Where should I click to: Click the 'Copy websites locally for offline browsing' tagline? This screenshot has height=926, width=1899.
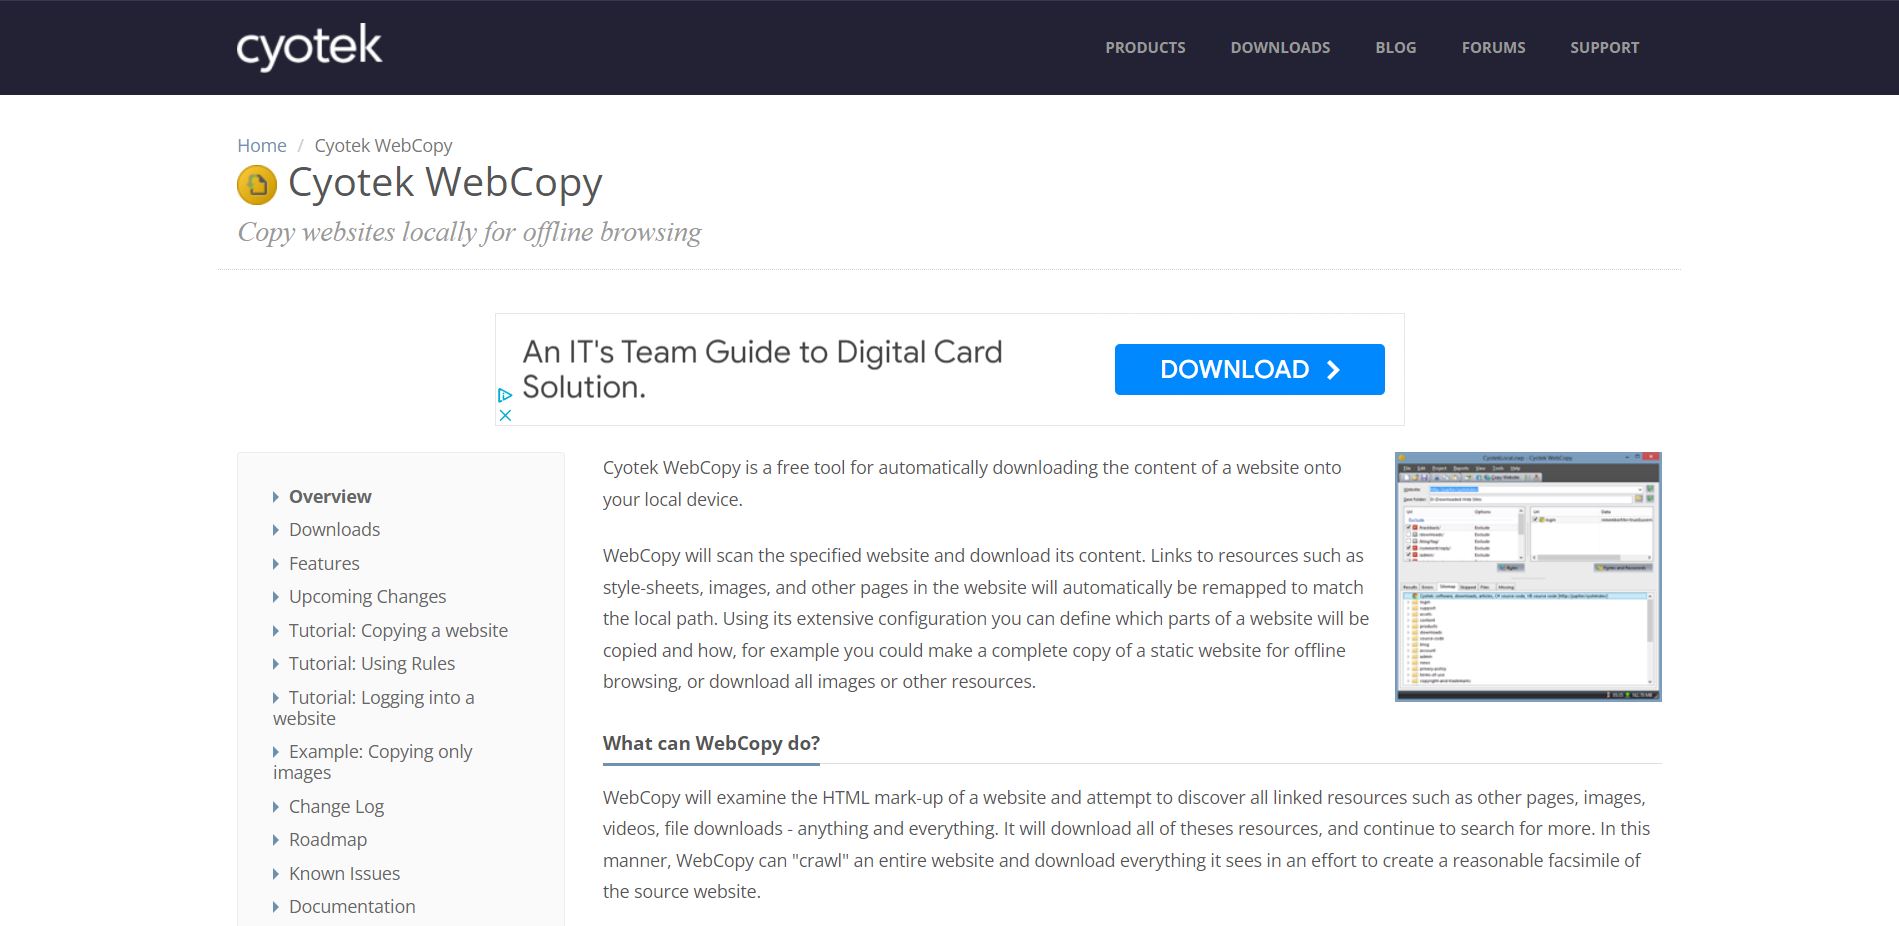[469, 232]
